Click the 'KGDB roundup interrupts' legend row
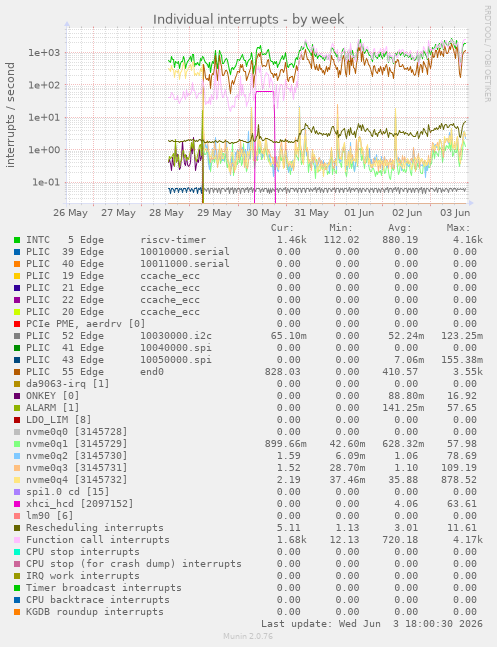The width and height of the screenshot is (497, 647). coord(95,612)
